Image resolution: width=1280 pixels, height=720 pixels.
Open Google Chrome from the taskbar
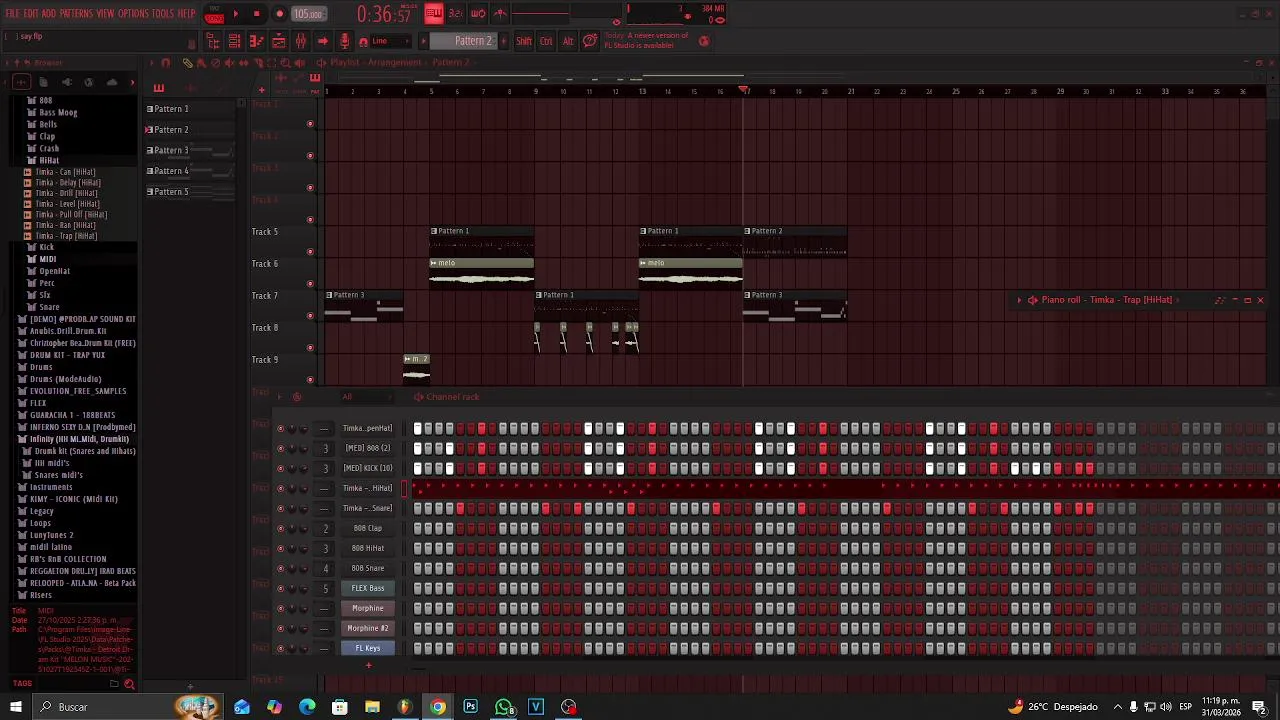pos(437,707)
